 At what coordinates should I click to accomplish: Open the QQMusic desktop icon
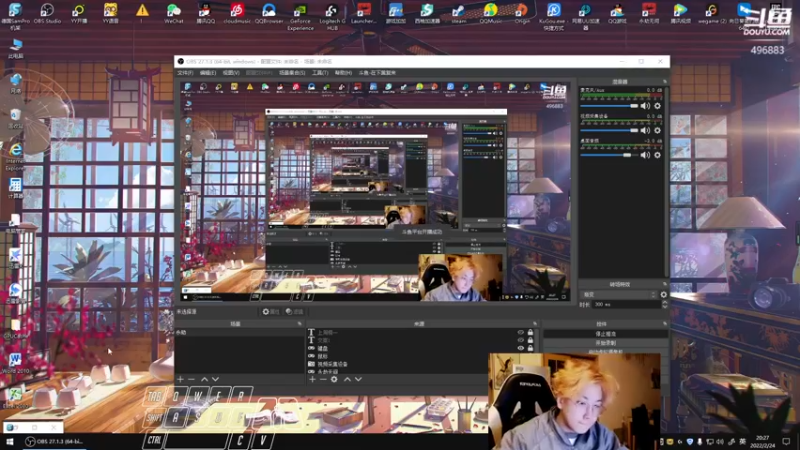[490, 13]
